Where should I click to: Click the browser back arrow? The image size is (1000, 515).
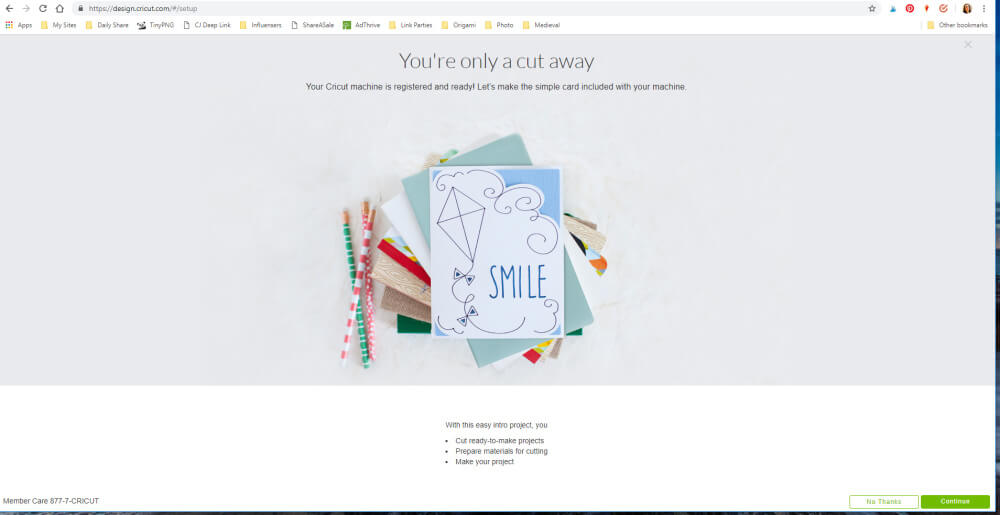(x=9, y=8)
